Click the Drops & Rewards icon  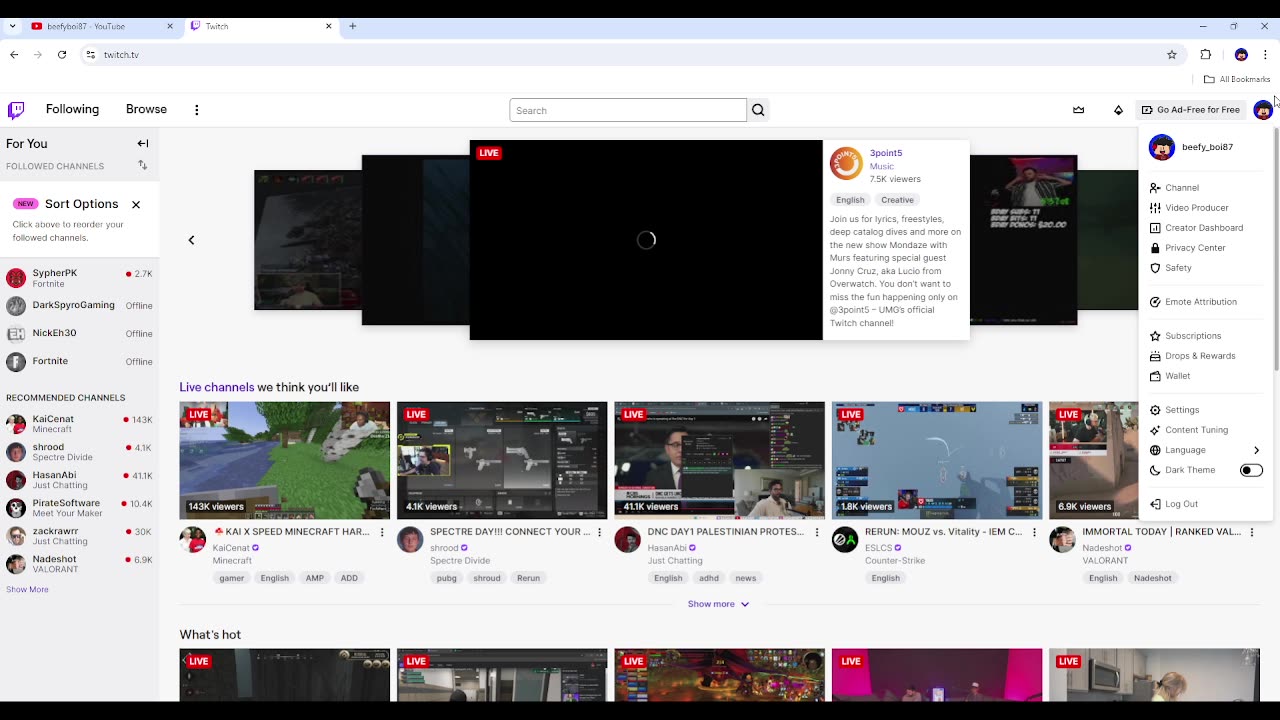[x=1155, y=356]
